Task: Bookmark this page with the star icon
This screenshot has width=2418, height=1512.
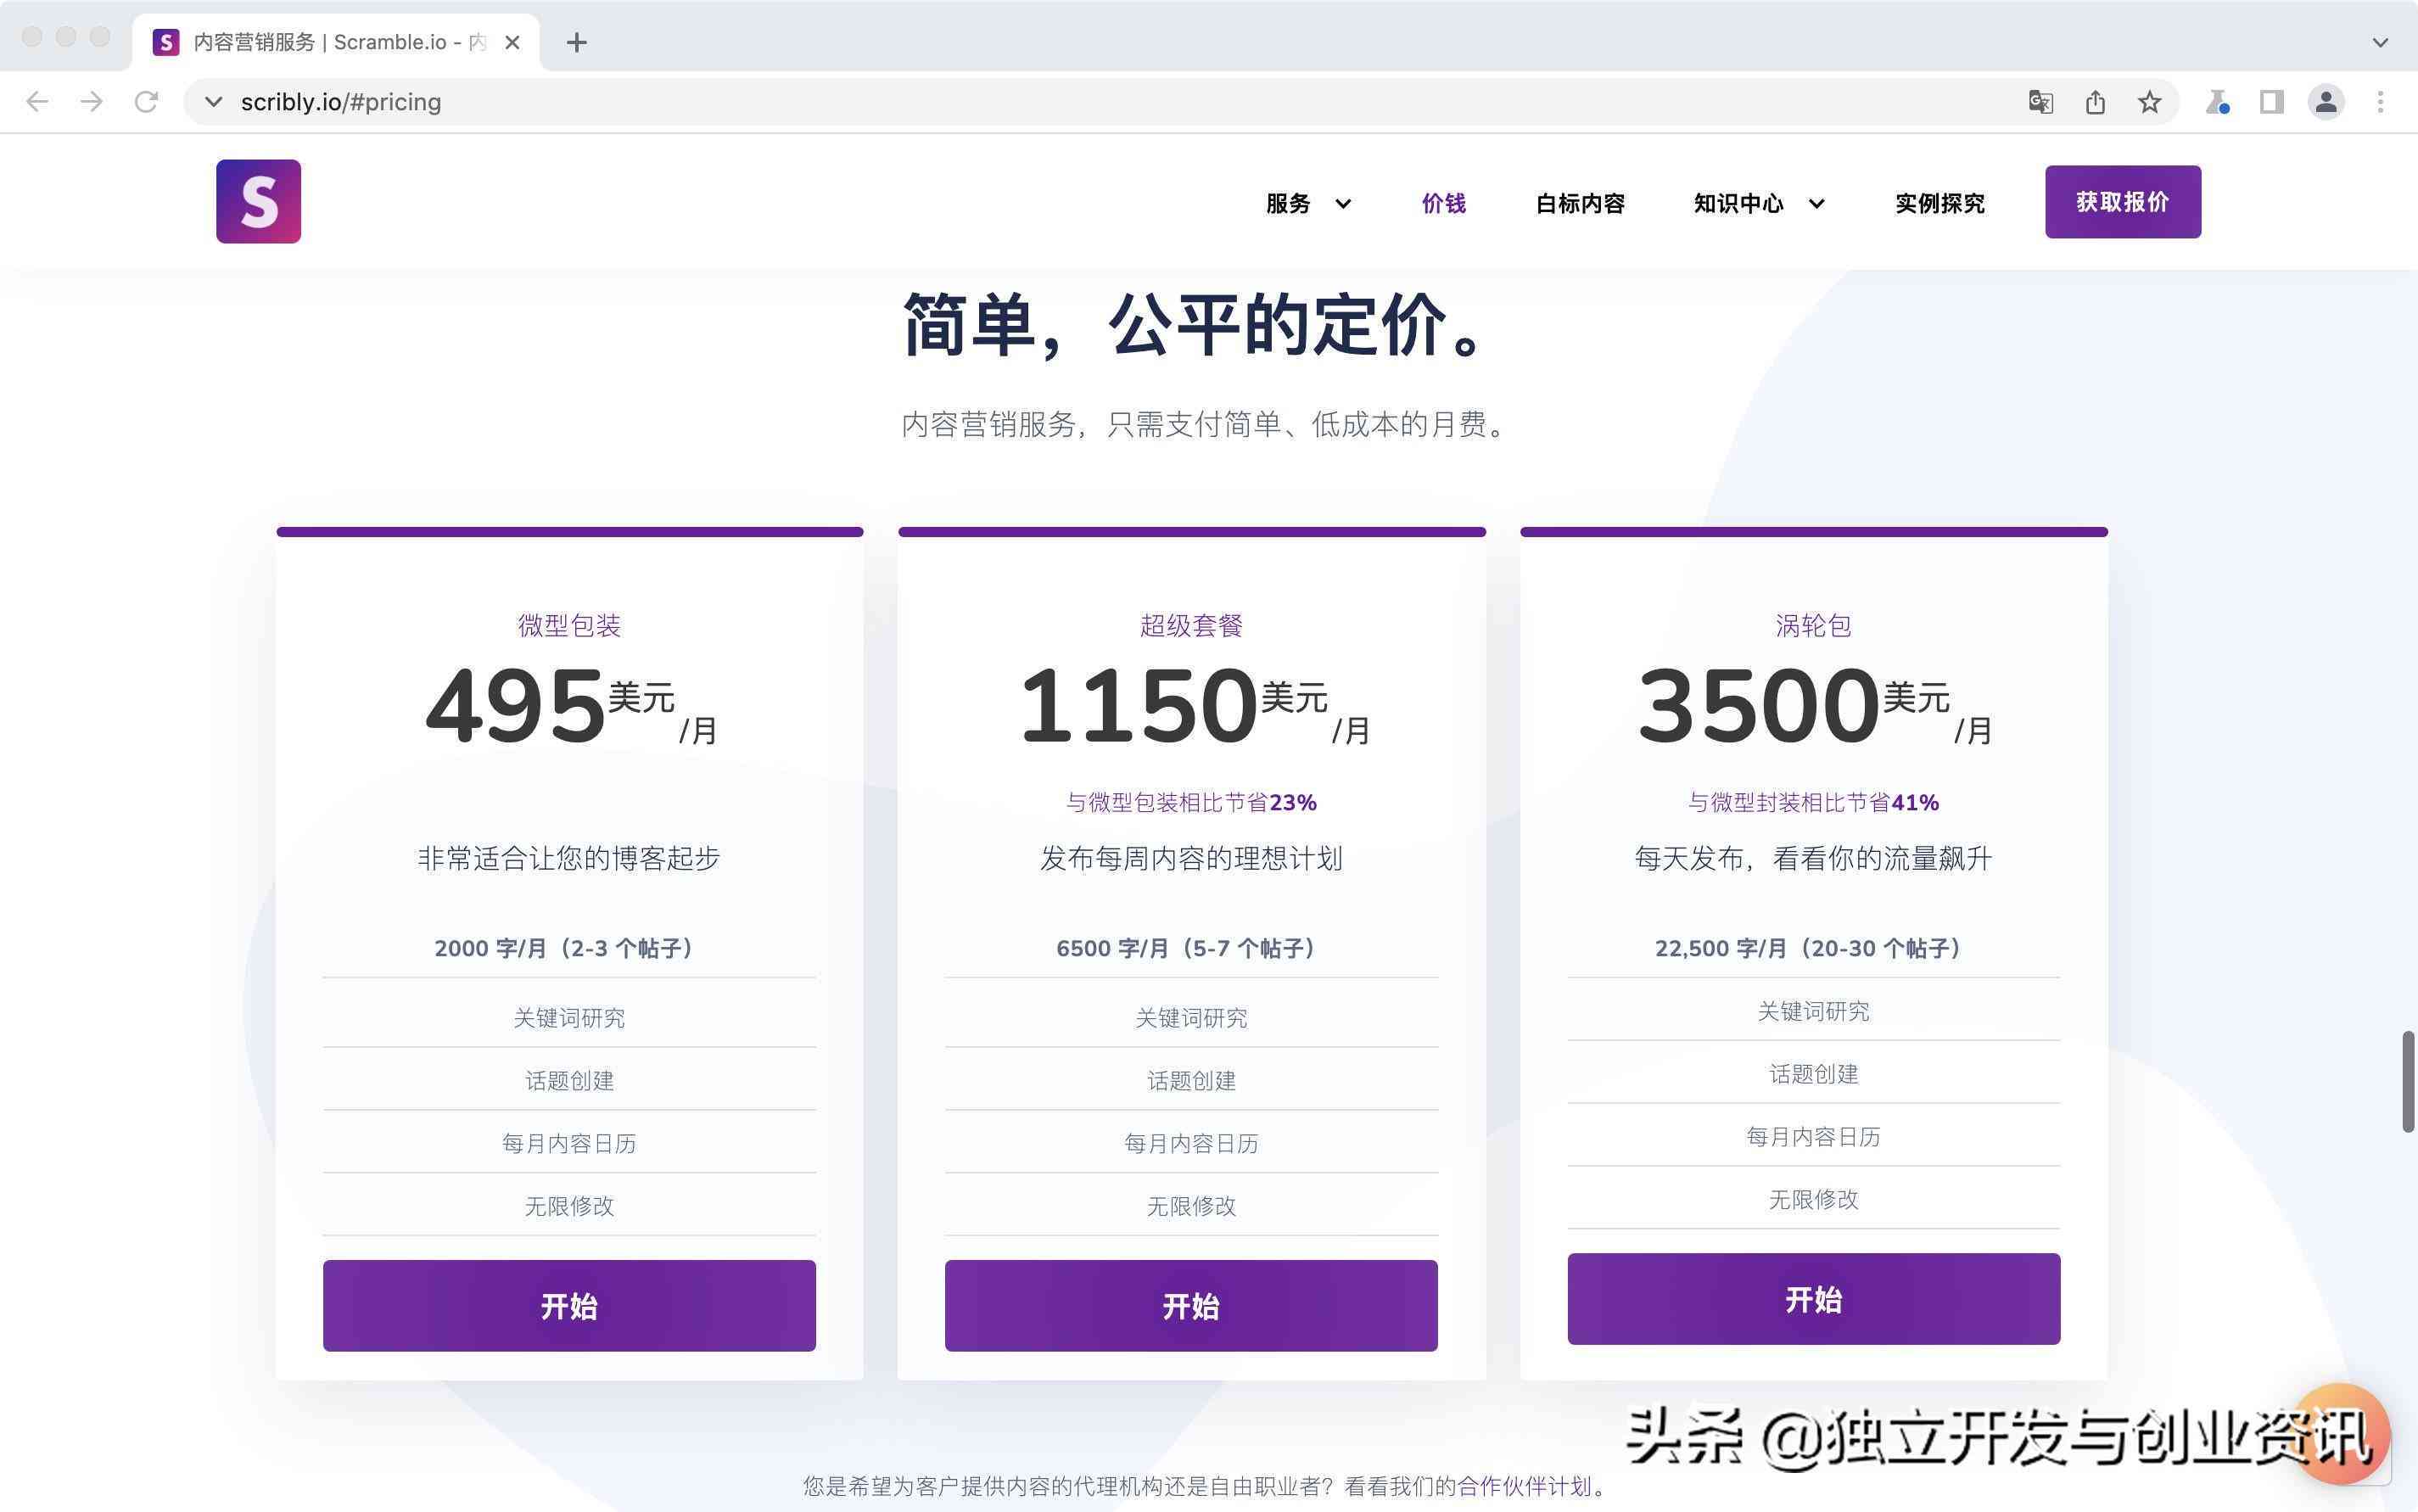Action: click(2149, 102)
